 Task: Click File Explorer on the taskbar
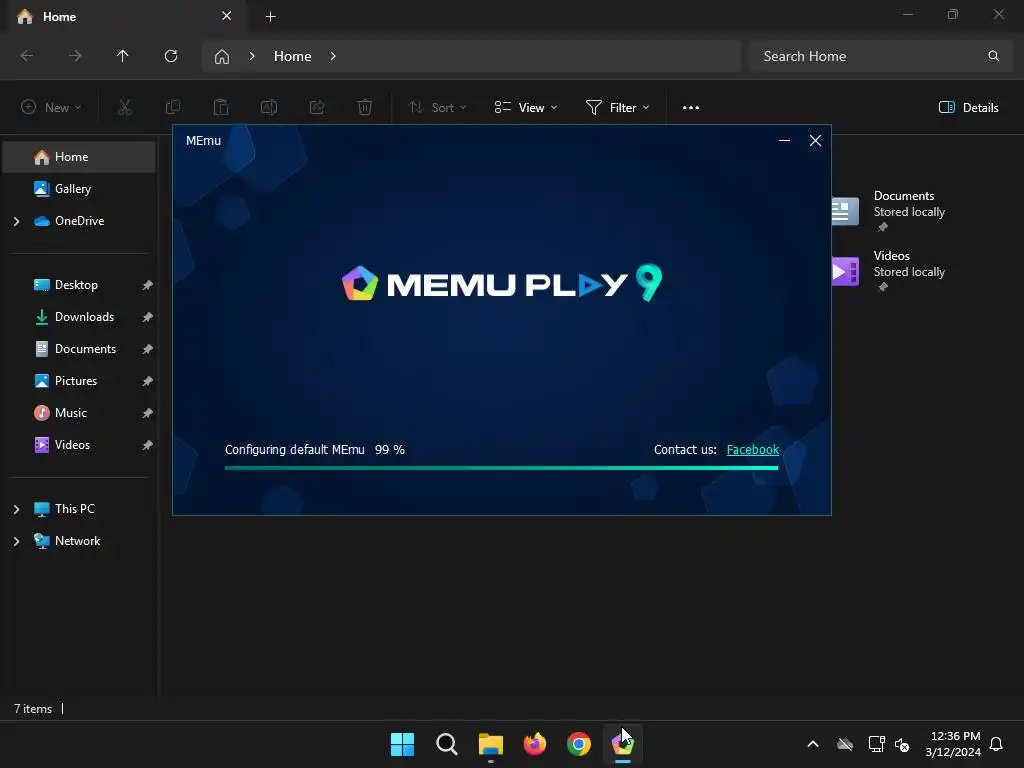(x=490, y=744)
